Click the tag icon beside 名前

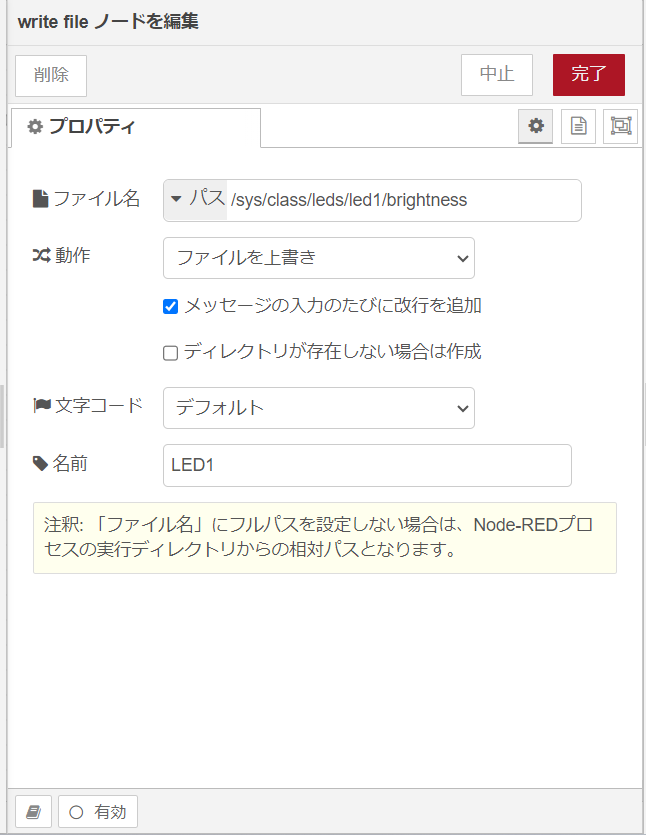[x=40, y=463]
